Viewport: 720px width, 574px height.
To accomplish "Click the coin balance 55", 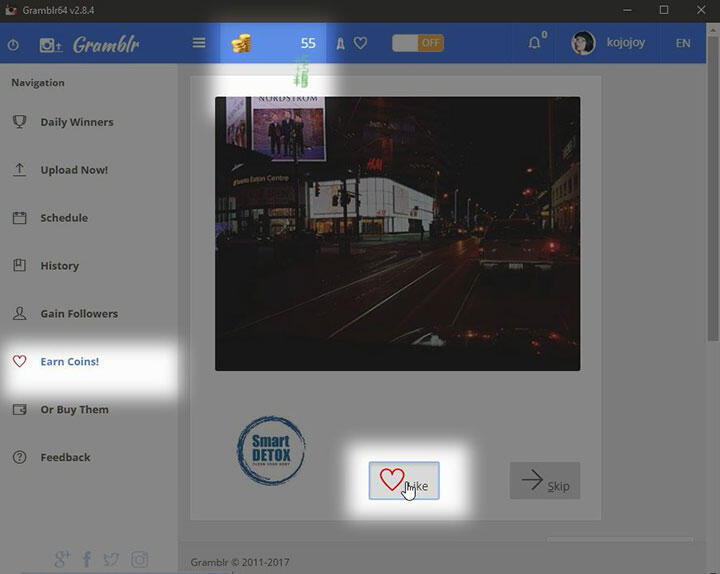I will 308,43.
